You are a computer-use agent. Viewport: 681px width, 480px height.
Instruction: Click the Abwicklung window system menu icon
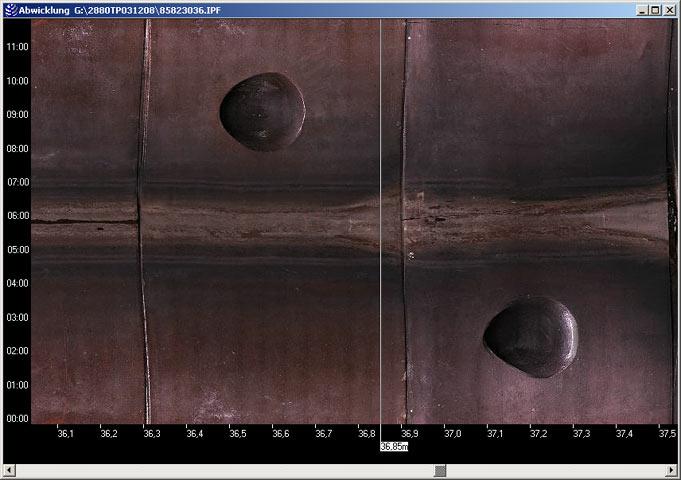pos(10,9)
